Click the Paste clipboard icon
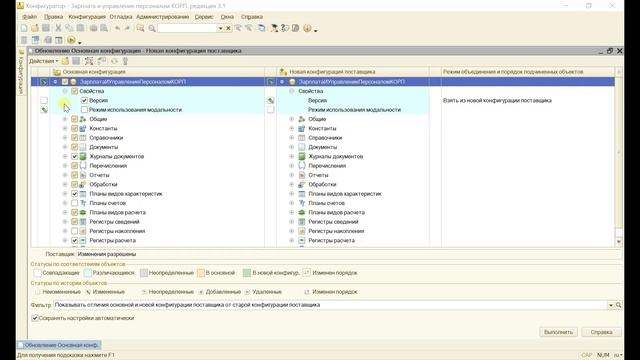The width and height of the screenshot is (640, 360). click(80, 28)
